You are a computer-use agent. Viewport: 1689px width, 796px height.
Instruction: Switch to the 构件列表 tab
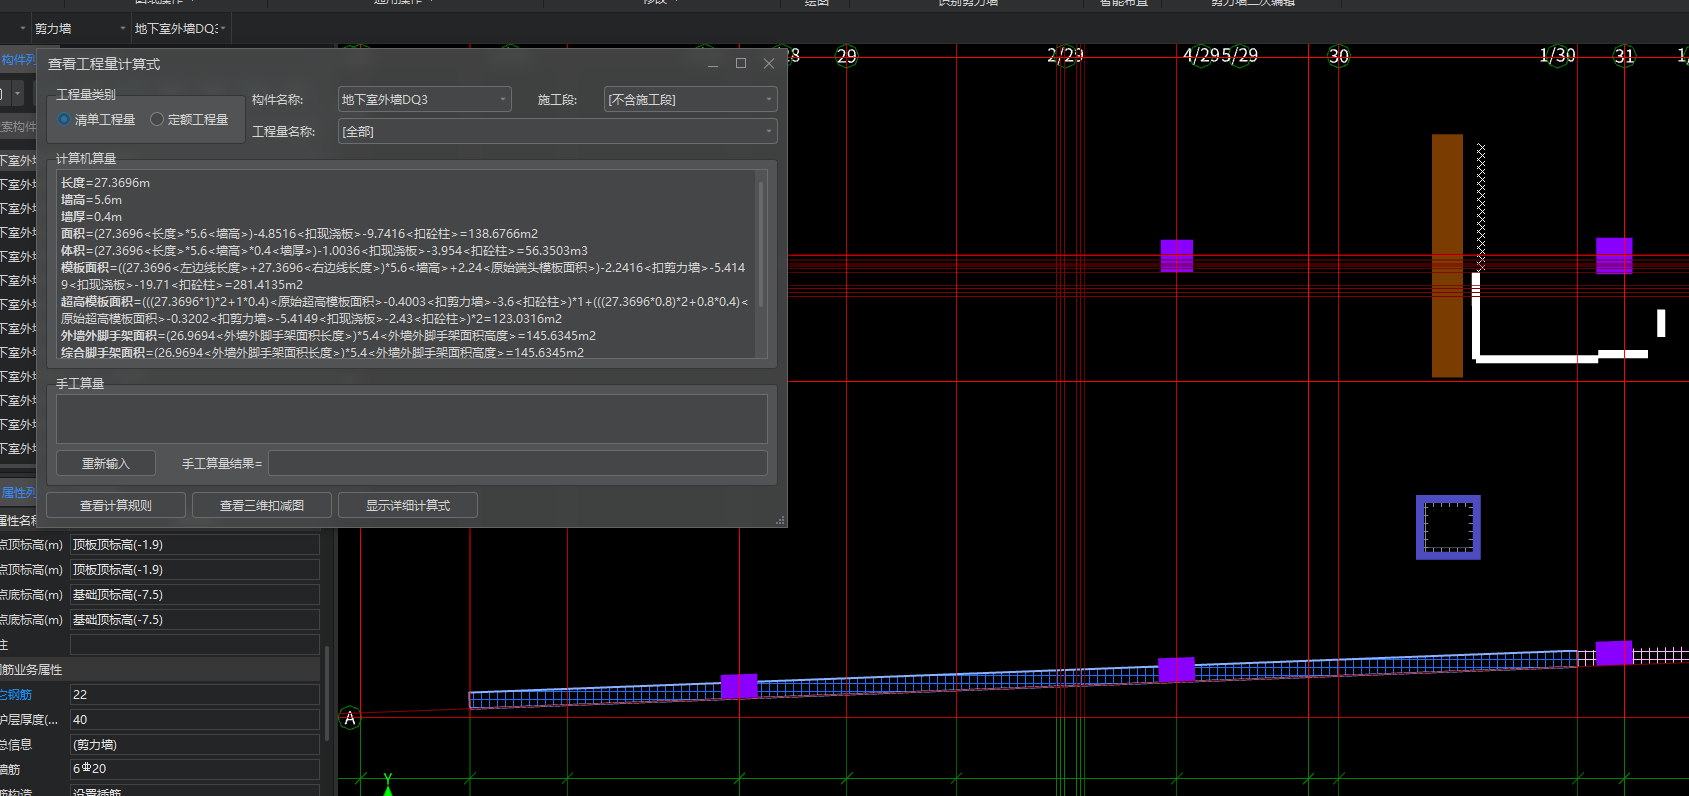click(17, 60)
